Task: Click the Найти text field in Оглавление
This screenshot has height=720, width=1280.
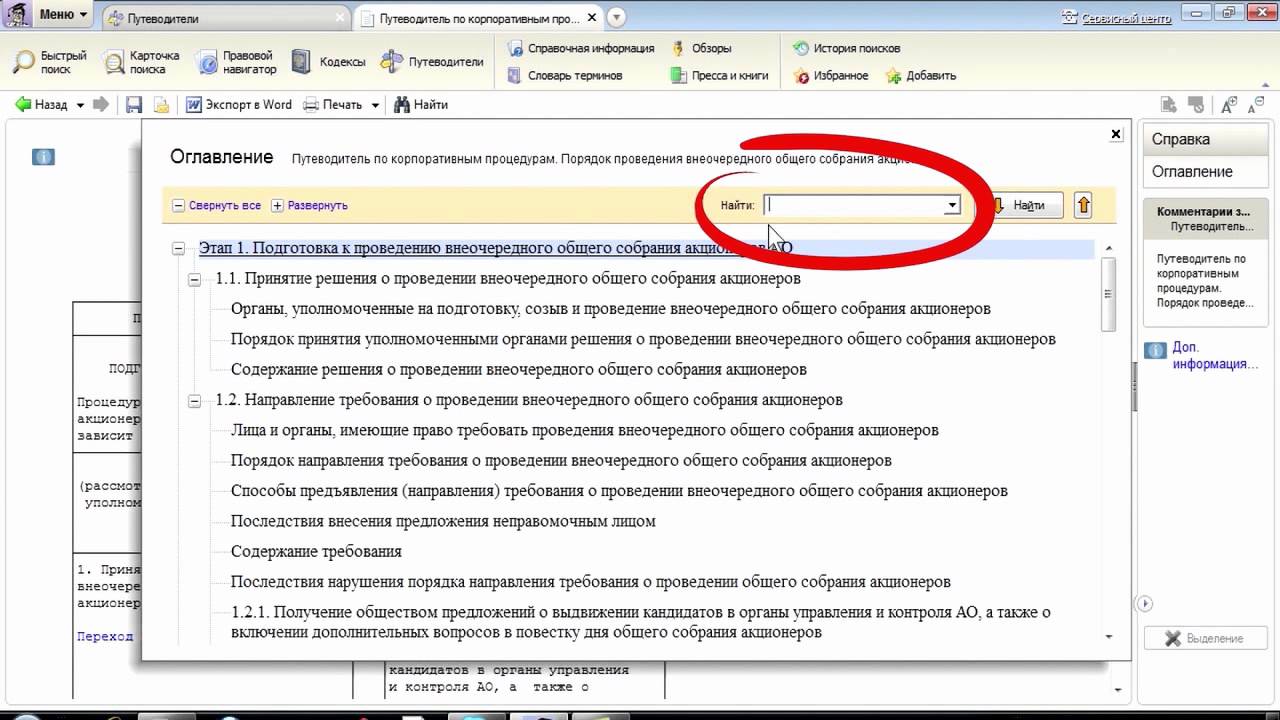Action: coord(854,205)
